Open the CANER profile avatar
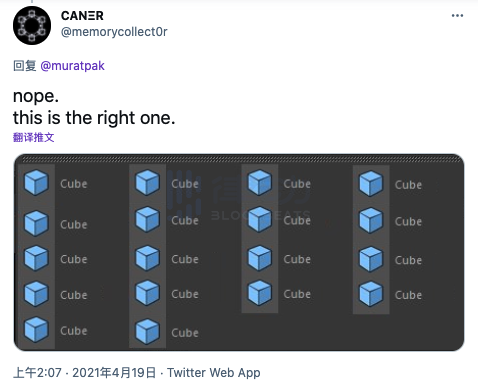This screenshot has height=392, width=478. click(32, 25)
